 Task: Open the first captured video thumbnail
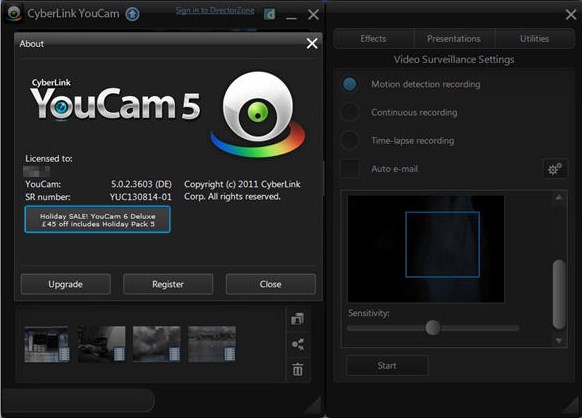coord(47,344)
